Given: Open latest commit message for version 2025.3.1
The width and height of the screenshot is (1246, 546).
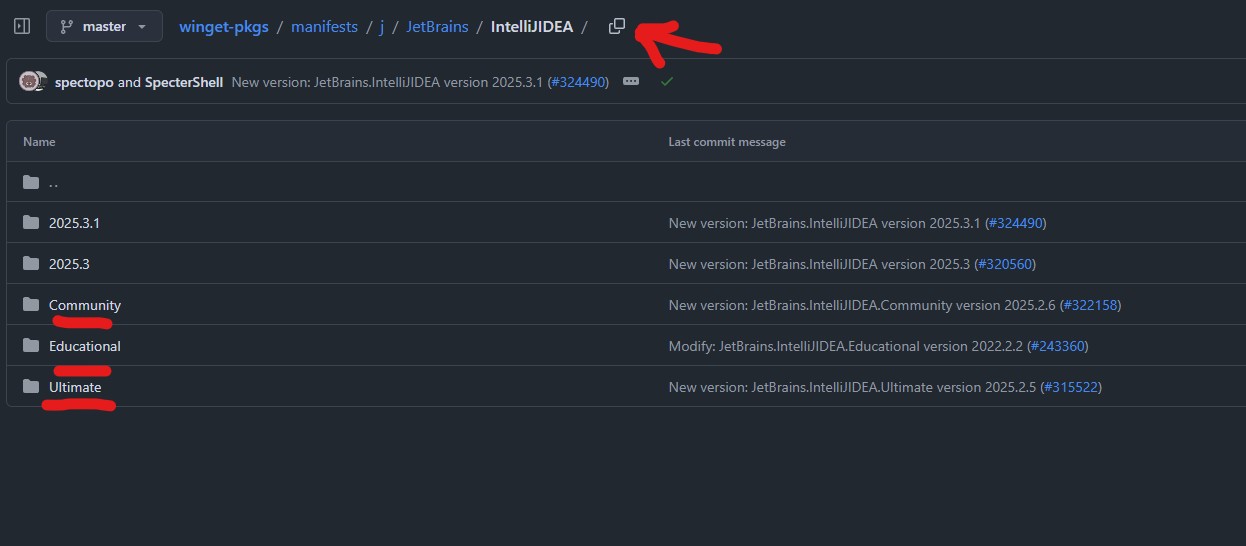Looking at the screenshot, I should click(x=388, y=82).
